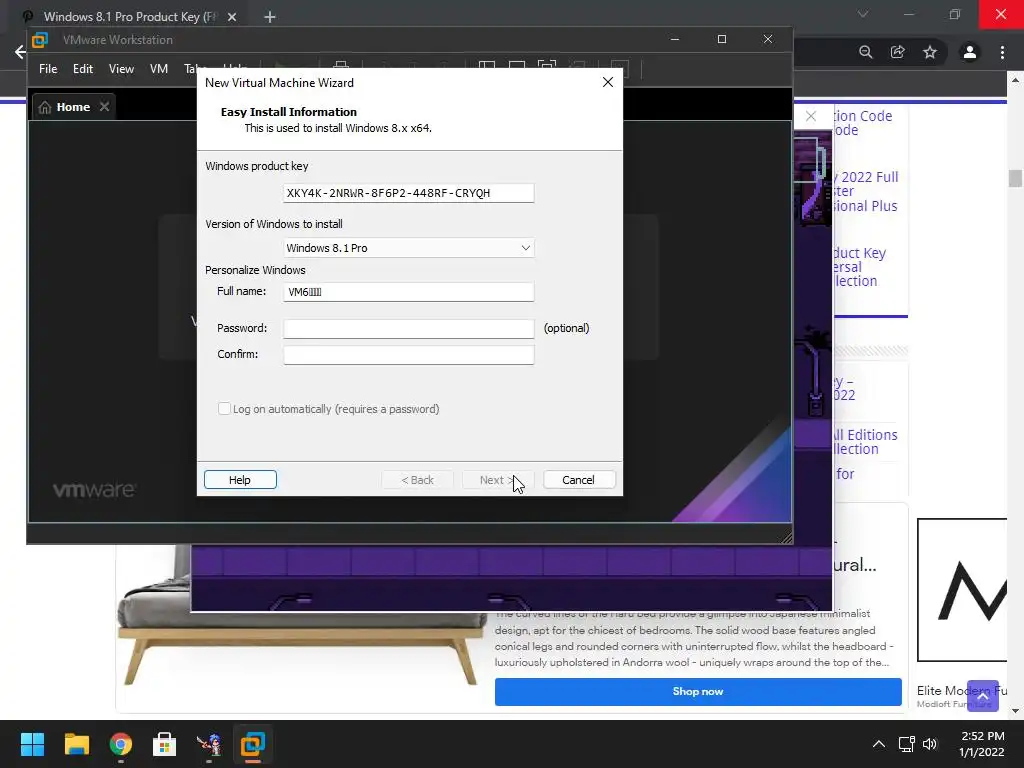Click the Next button in the wizard

tap(498, 480)
